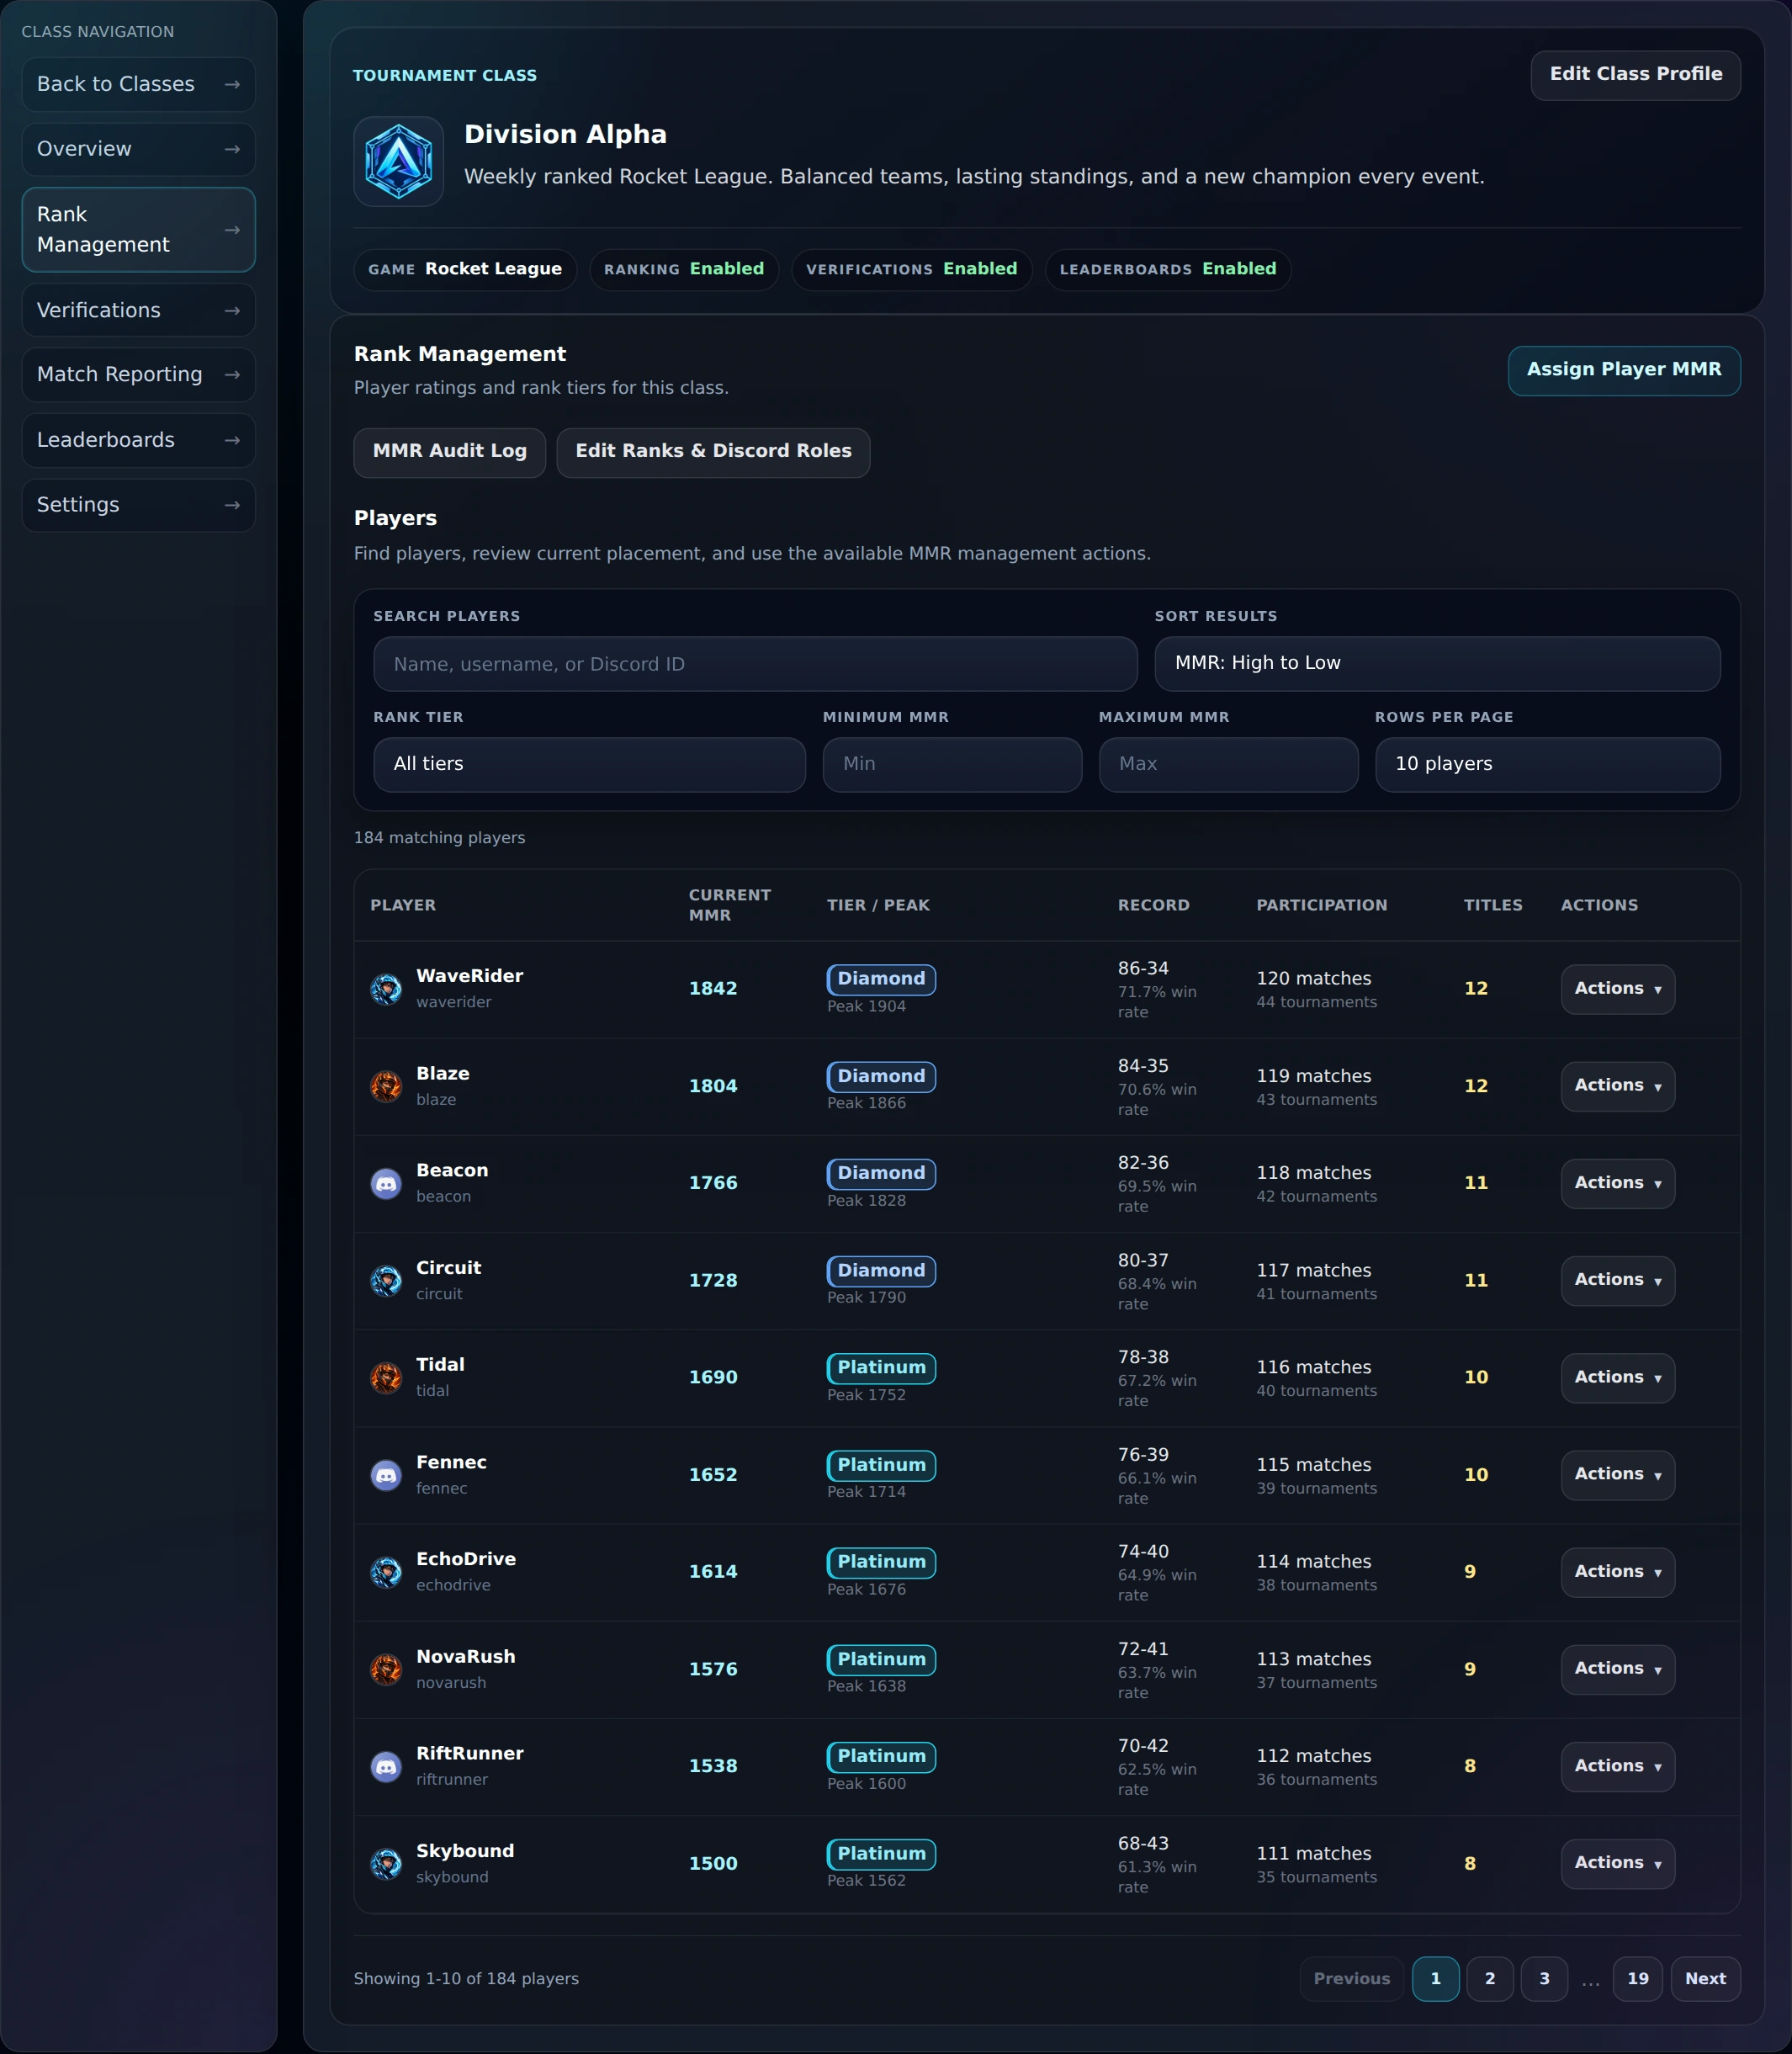Image resolution: width=1792 pixels, height=2054 pixels.
Task: Click Skybound's MMR value 1500
Action: (x=713, y=1863)
